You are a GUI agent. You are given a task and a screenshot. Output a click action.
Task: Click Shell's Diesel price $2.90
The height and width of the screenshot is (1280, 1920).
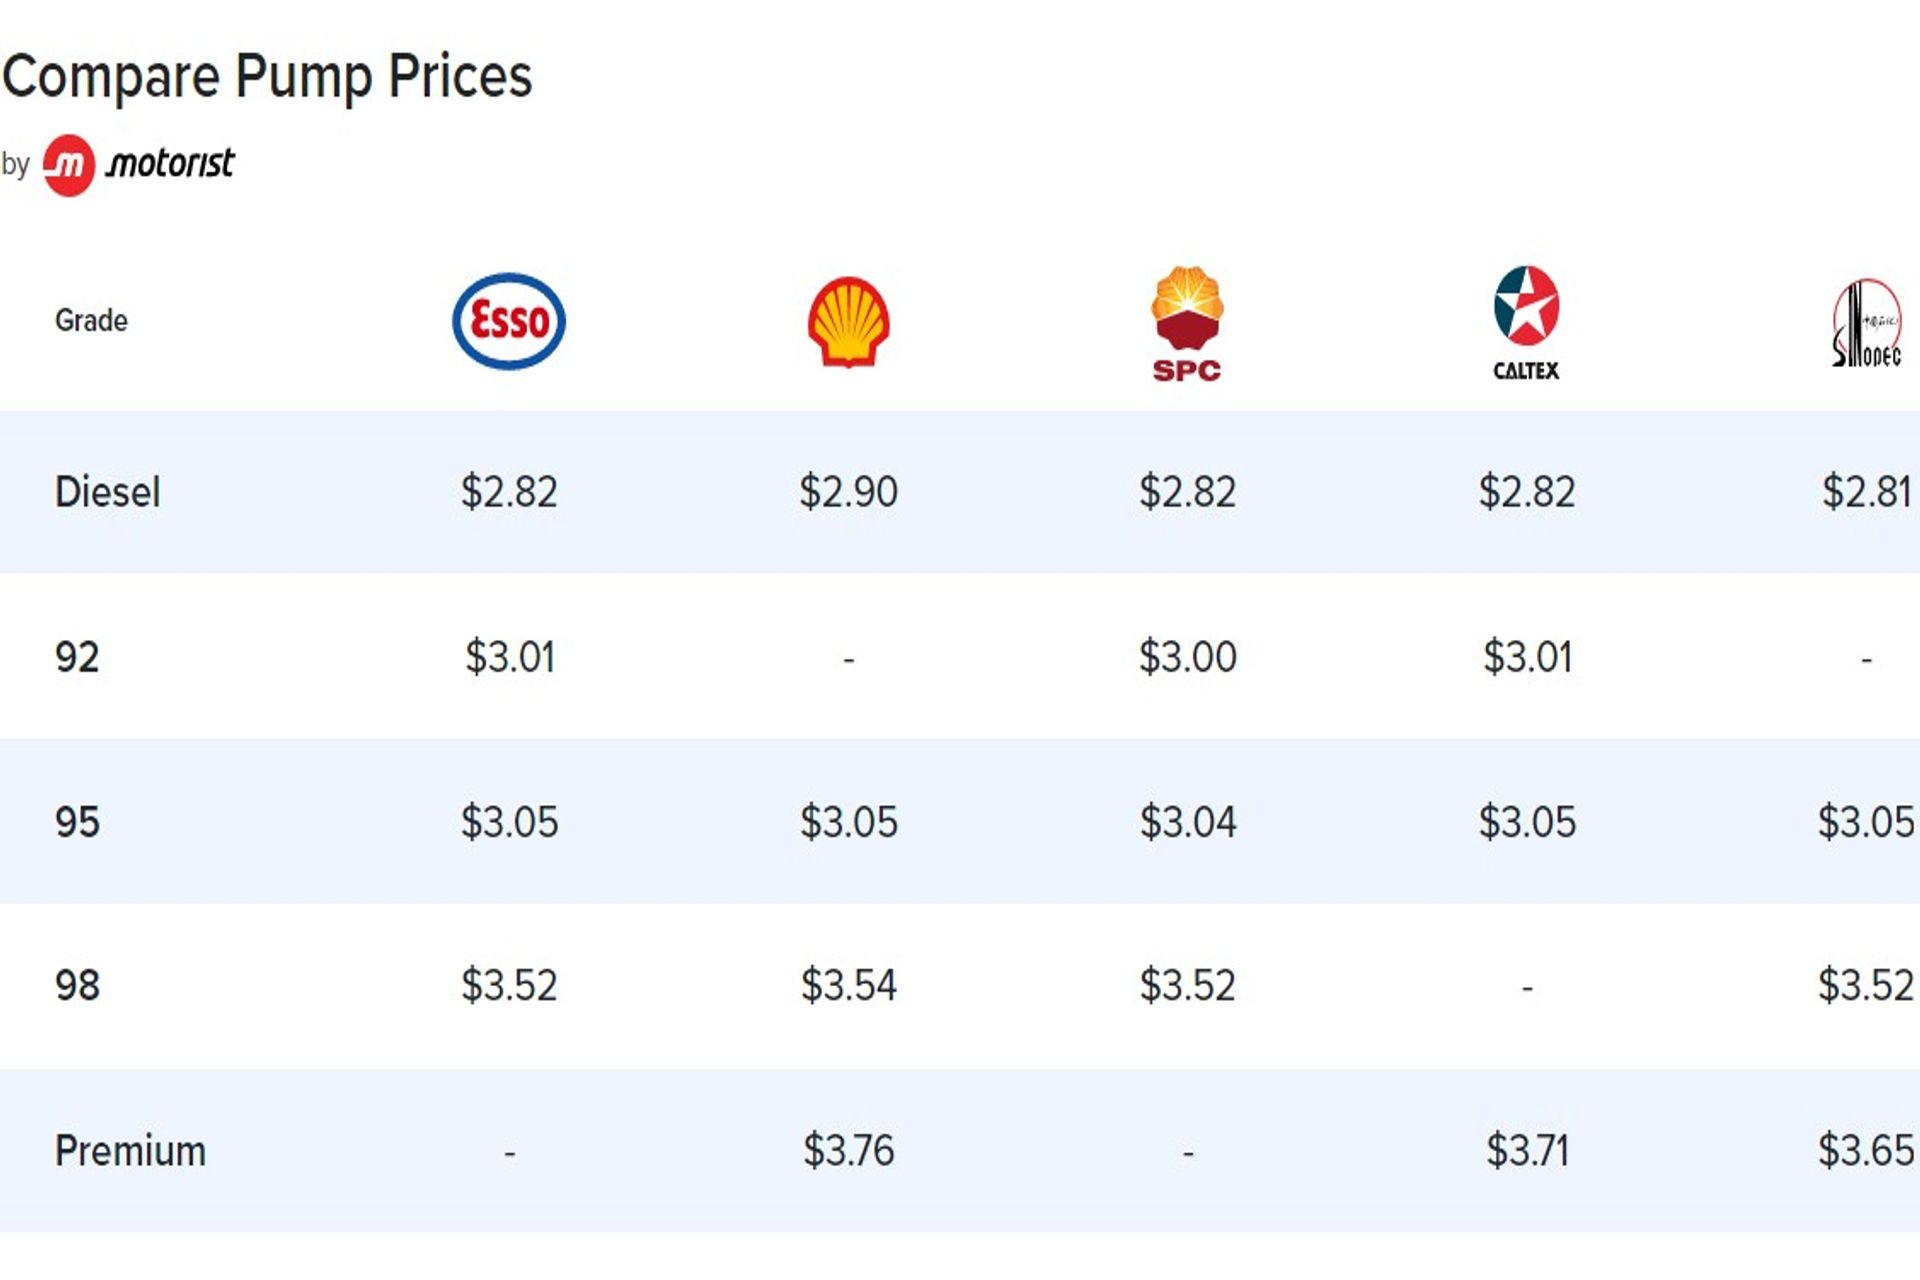(848, 492)
